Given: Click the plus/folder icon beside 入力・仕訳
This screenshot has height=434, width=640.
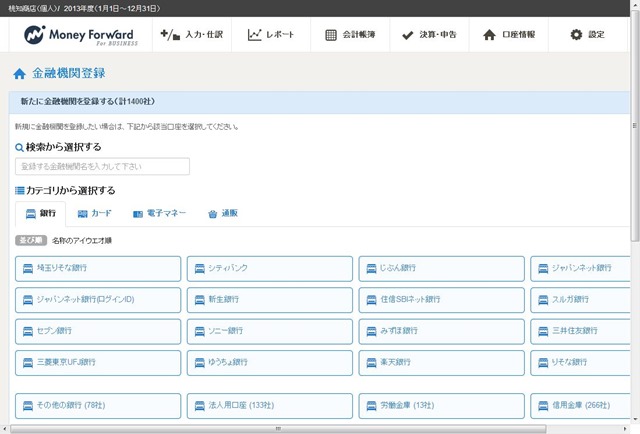Looking at the screenshot, I should coord(170,35).
